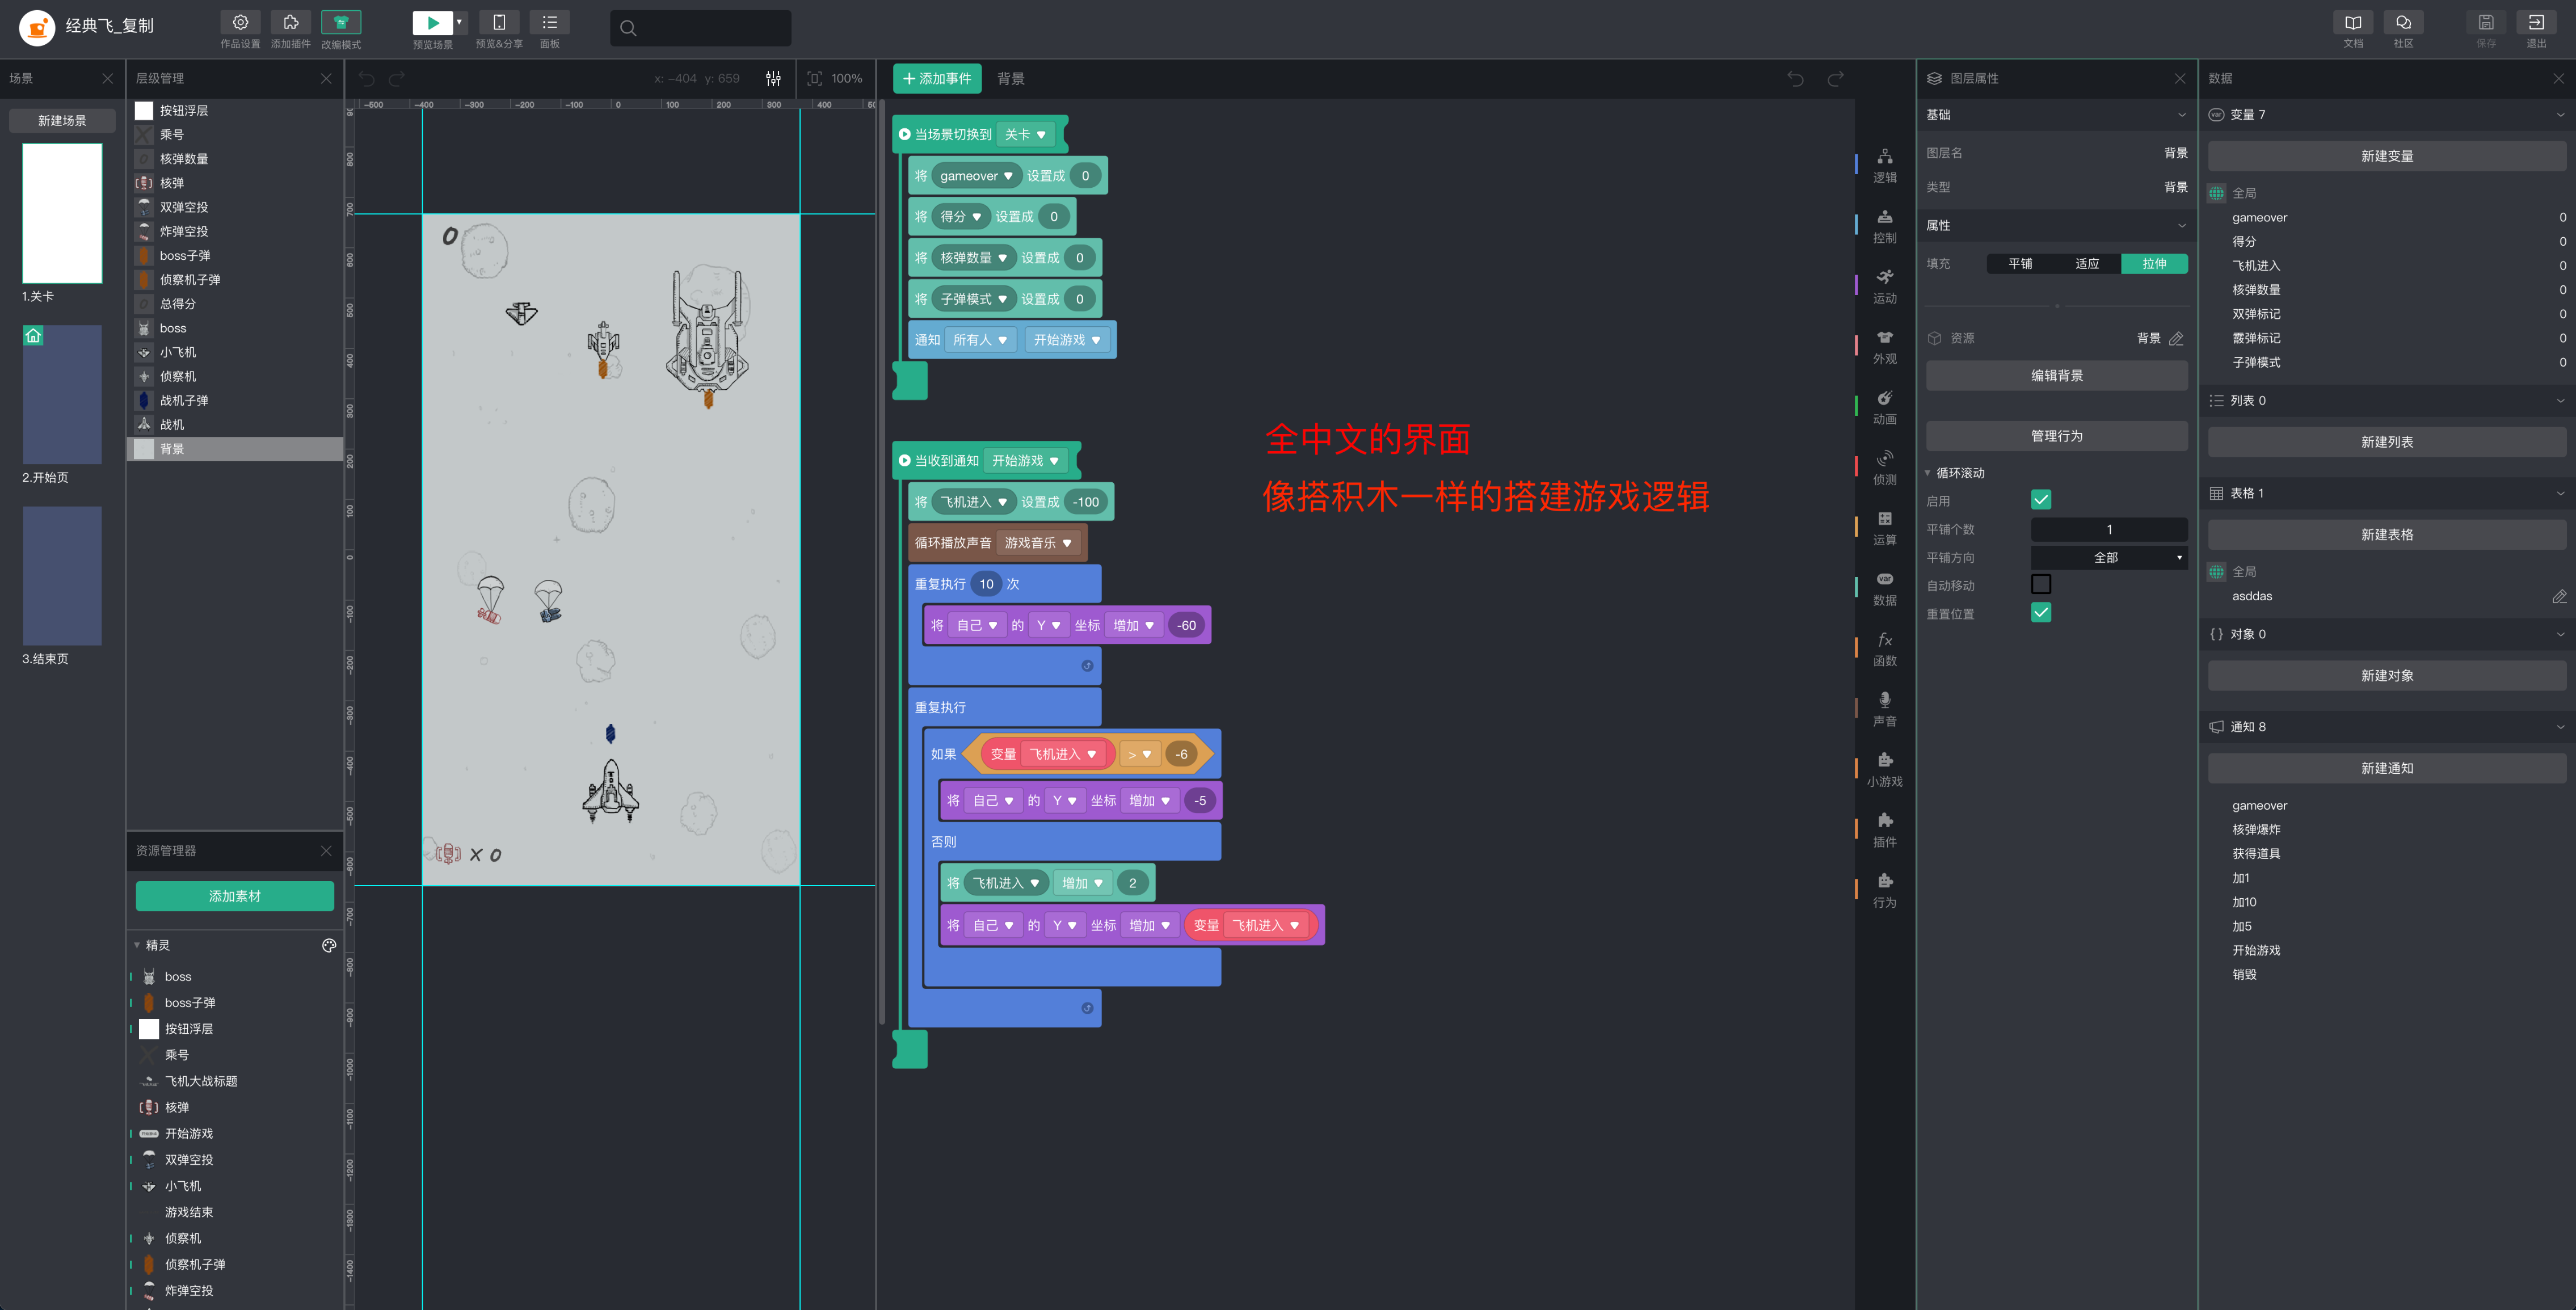Collapse the 属性 section
This screenshot has height=1310, width=2576.
(2181, 226)
